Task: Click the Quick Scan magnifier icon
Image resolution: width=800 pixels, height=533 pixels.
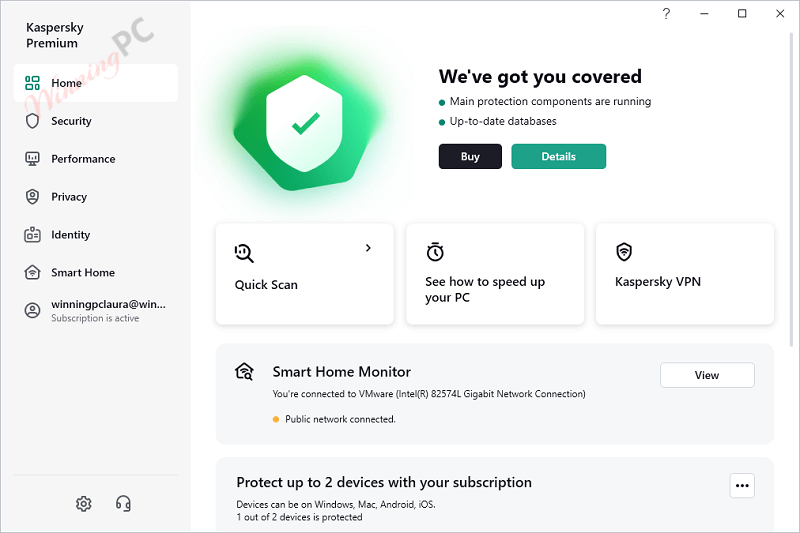Action: 244,253
